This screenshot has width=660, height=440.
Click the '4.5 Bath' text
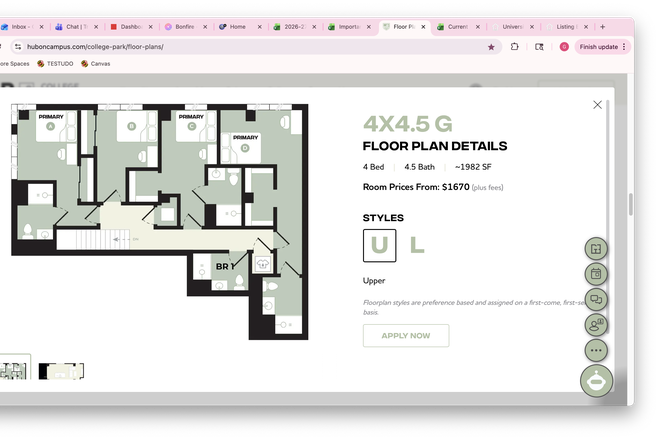[419, 167]
